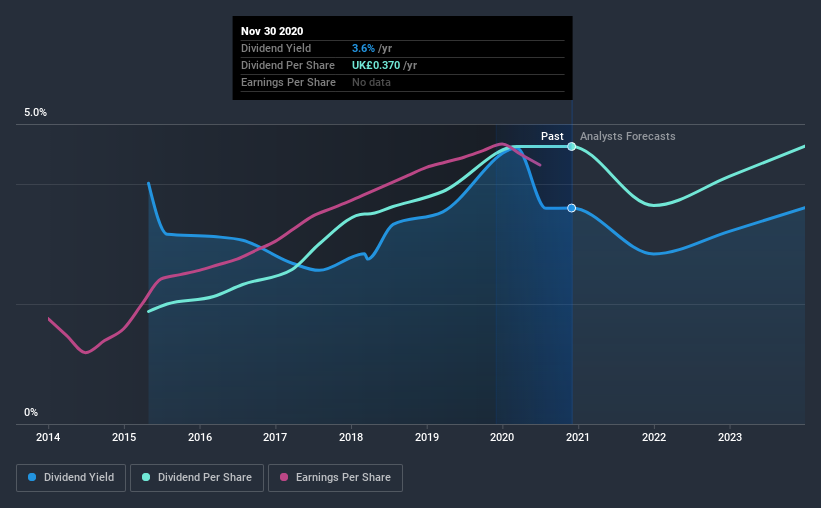Viewport: 821px width, 508px height.
Task: Click the 2020 x-axis label
Action: click(502, 437)
